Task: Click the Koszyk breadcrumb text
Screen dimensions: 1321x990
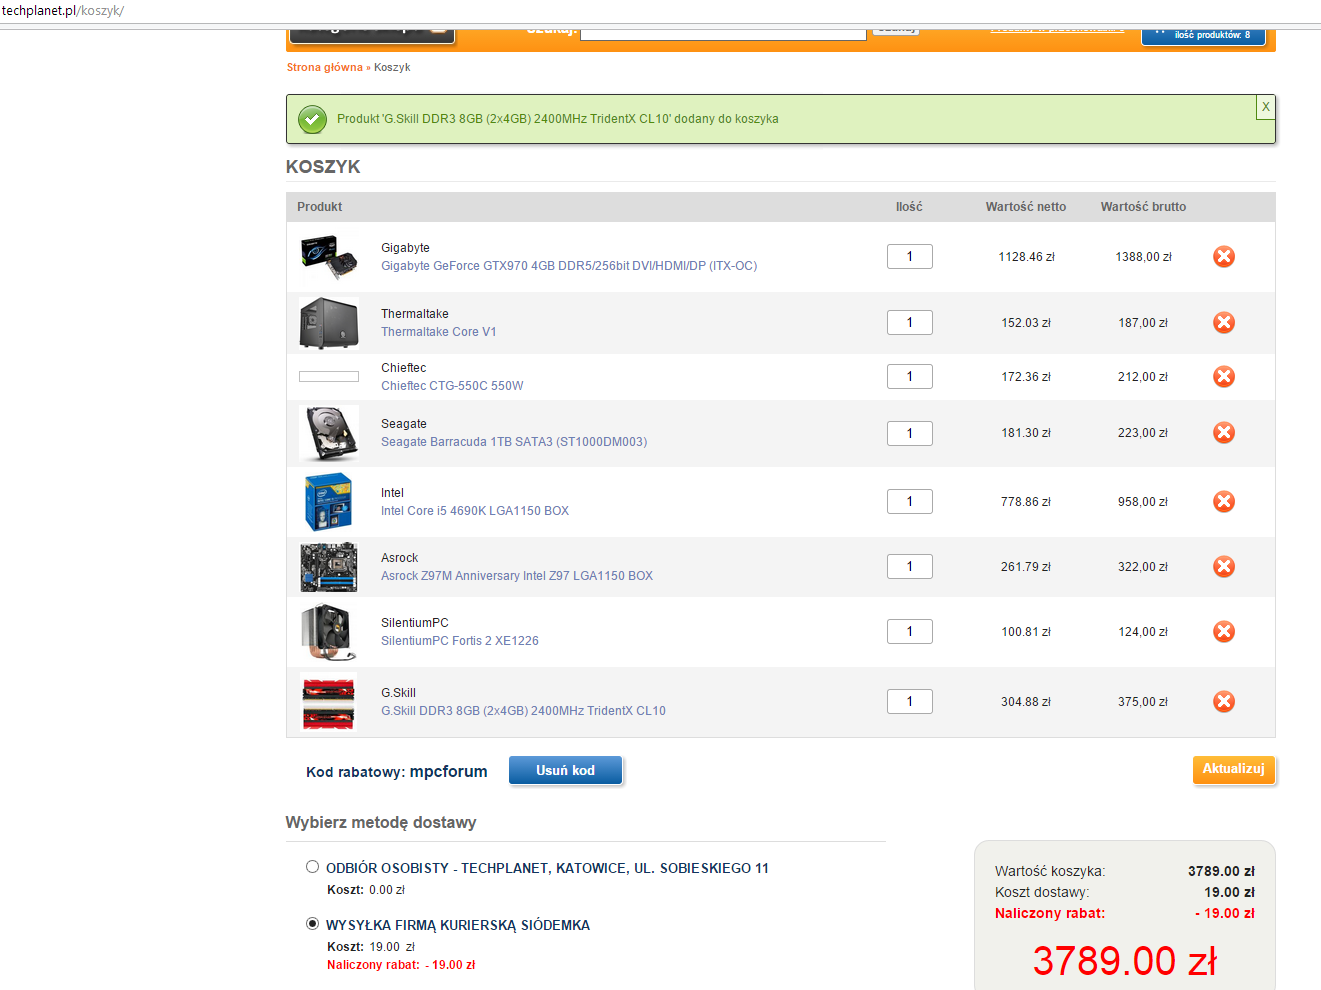Action: tap(392, 68)
